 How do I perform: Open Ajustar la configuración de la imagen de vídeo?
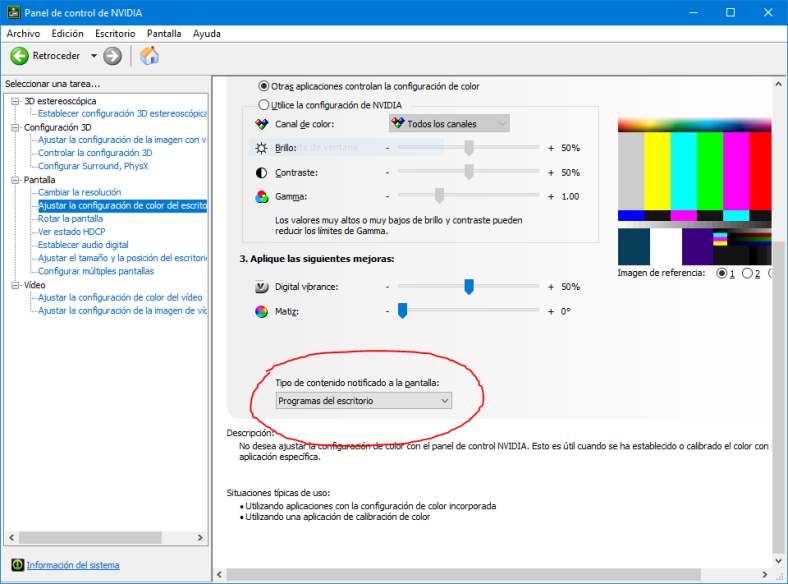coord(122,311)
